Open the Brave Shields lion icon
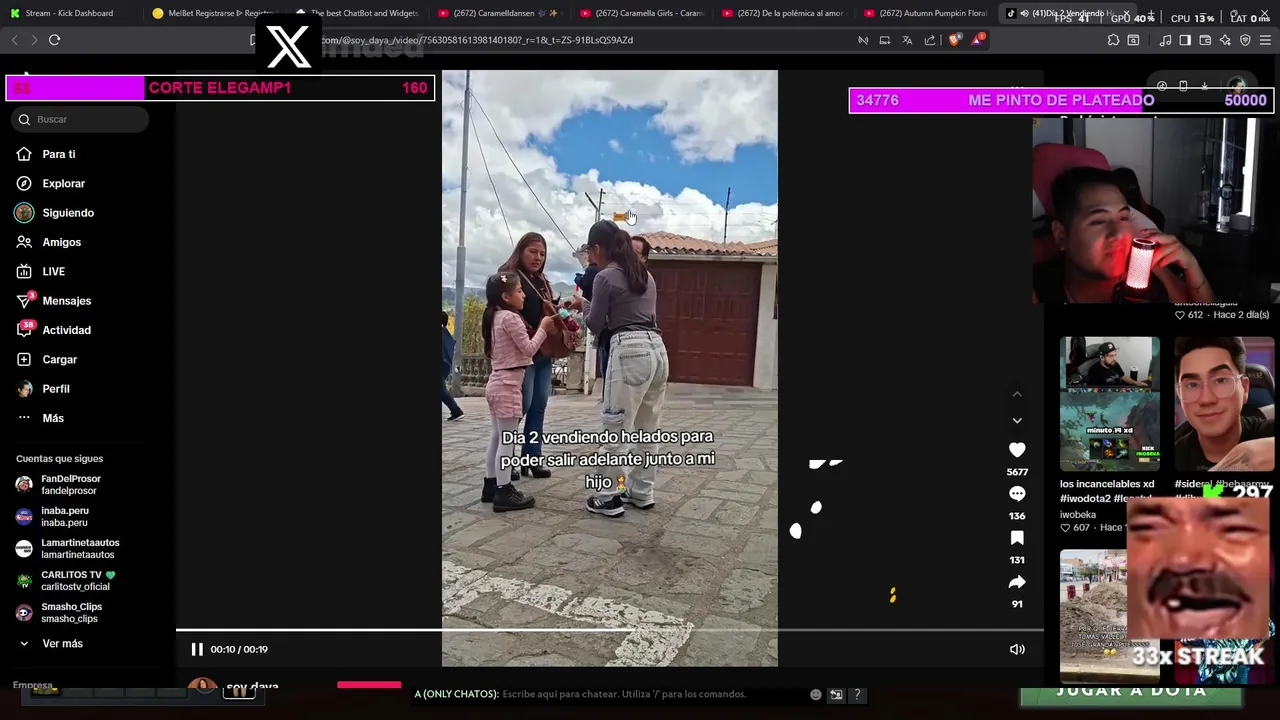The image size is (1280, 720). click(x=954, y=40)
